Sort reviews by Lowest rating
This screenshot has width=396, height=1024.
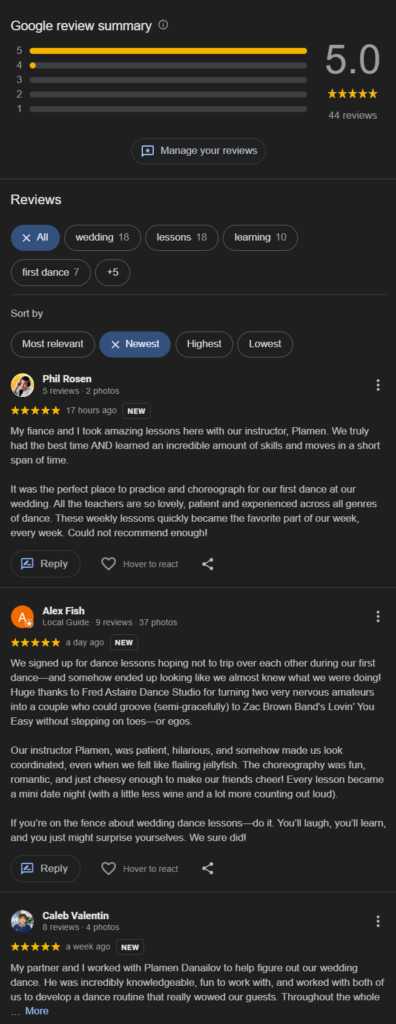click(x=265, y=344)
